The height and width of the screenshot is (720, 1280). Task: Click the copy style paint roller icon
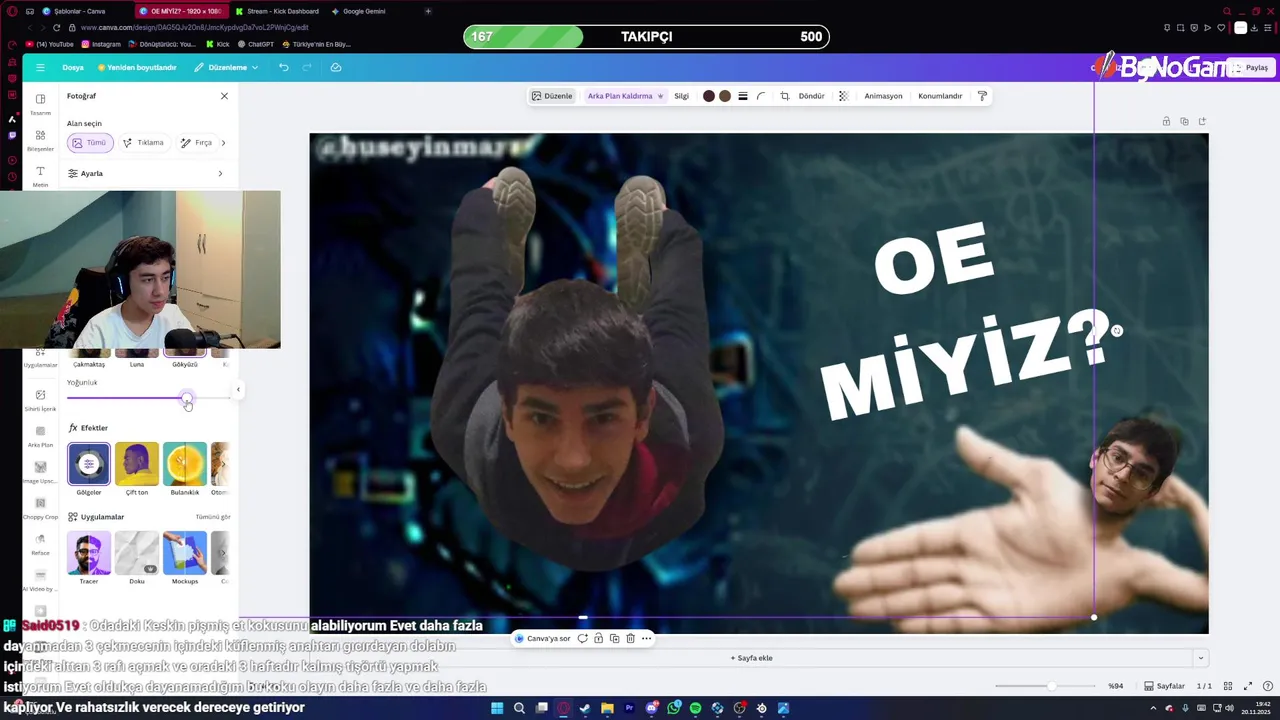tap(982, 96)
